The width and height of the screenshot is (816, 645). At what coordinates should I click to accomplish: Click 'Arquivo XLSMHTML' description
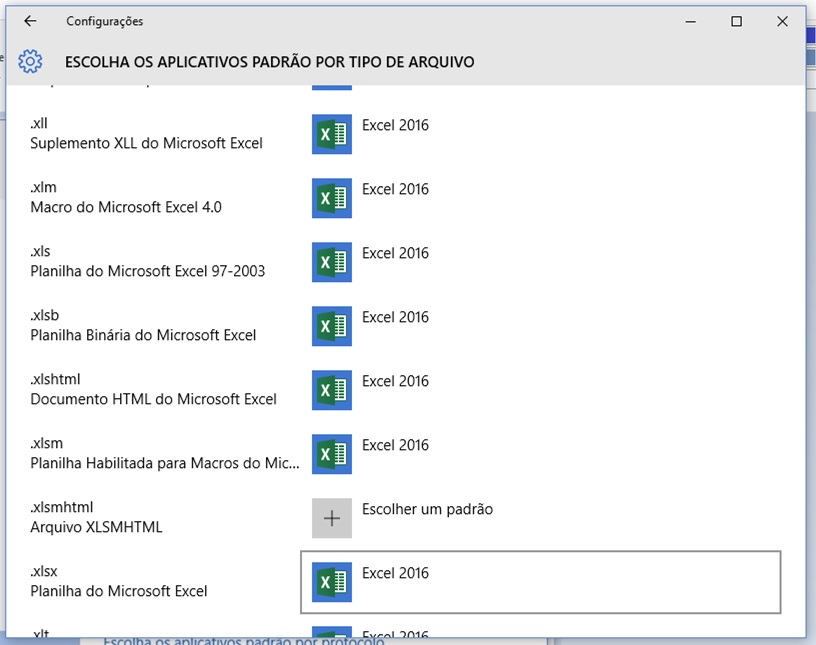click(96, 527)
